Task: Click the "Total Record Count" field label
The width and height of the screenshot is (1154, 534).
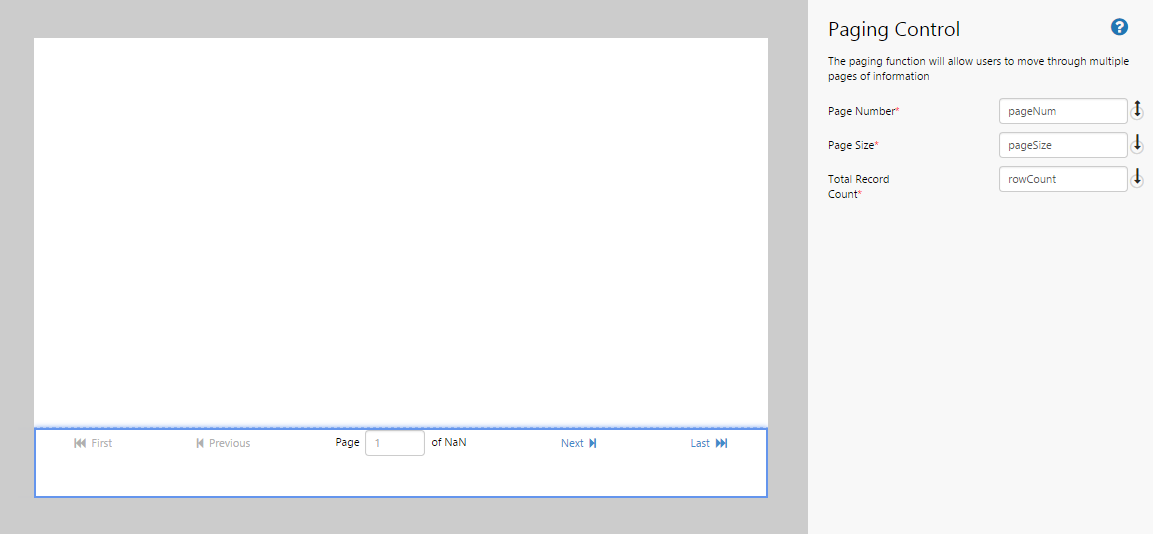Action: [858, 186]
